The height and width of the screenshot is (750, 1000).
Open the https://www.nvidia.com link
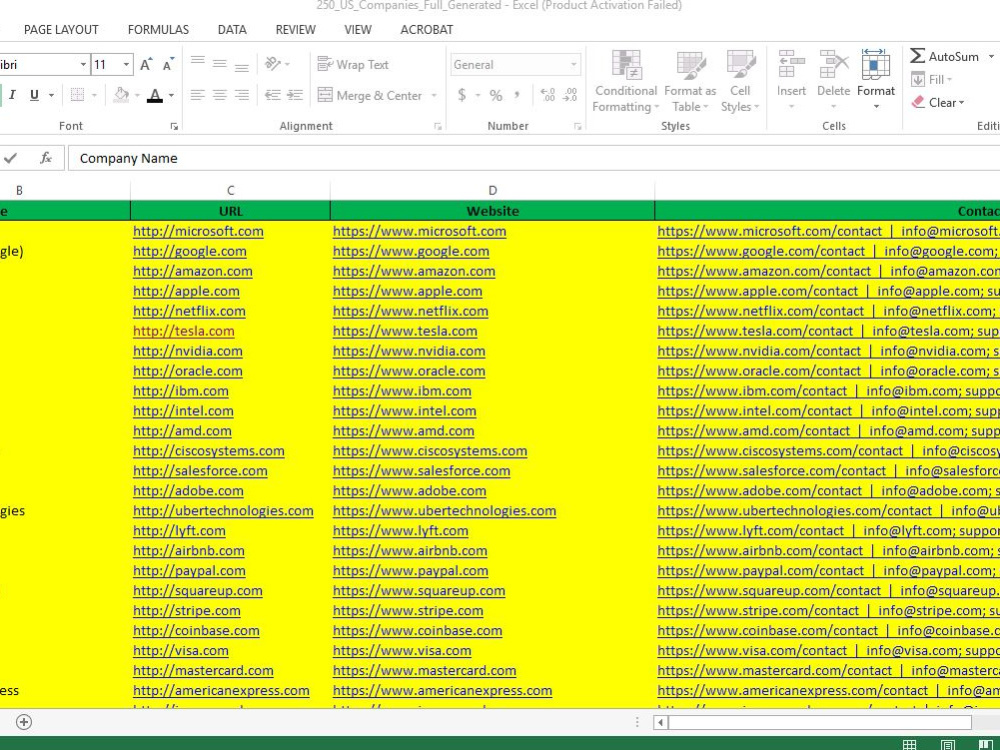(409, 351)
